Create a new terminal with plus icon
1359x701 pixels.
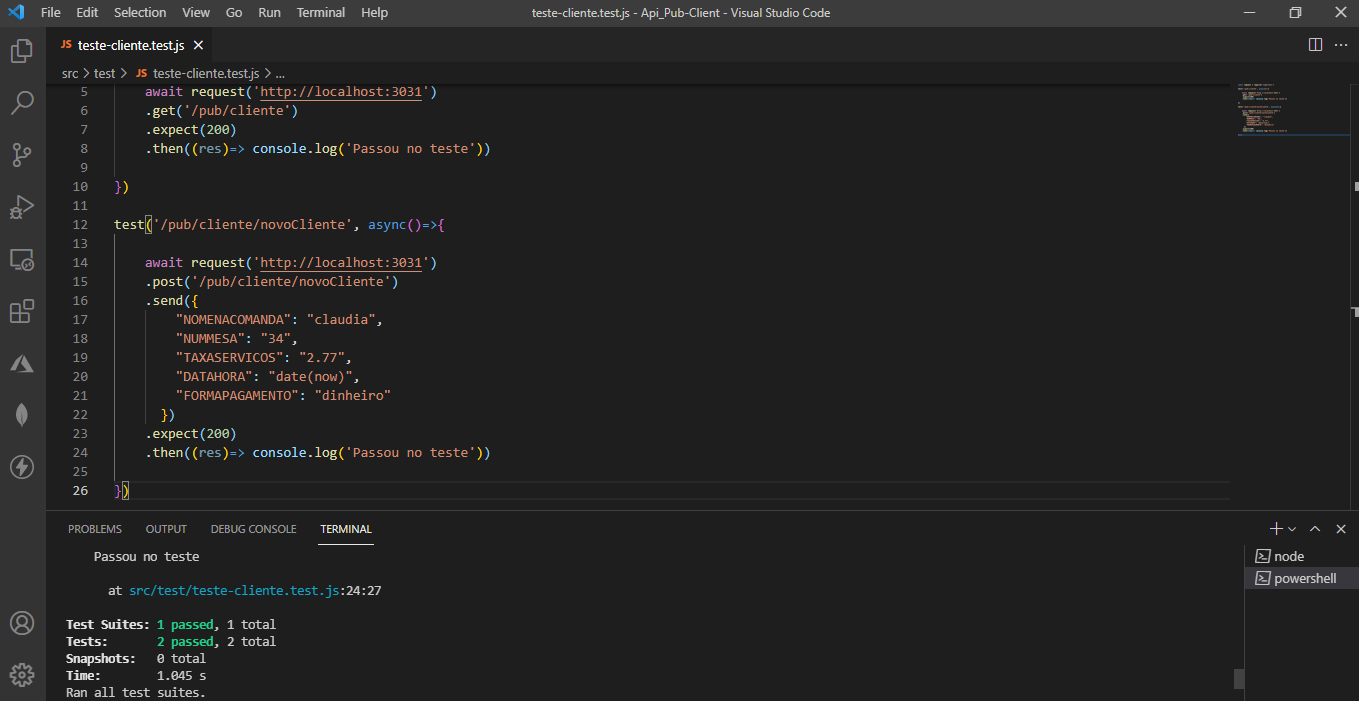[1274, 528]
